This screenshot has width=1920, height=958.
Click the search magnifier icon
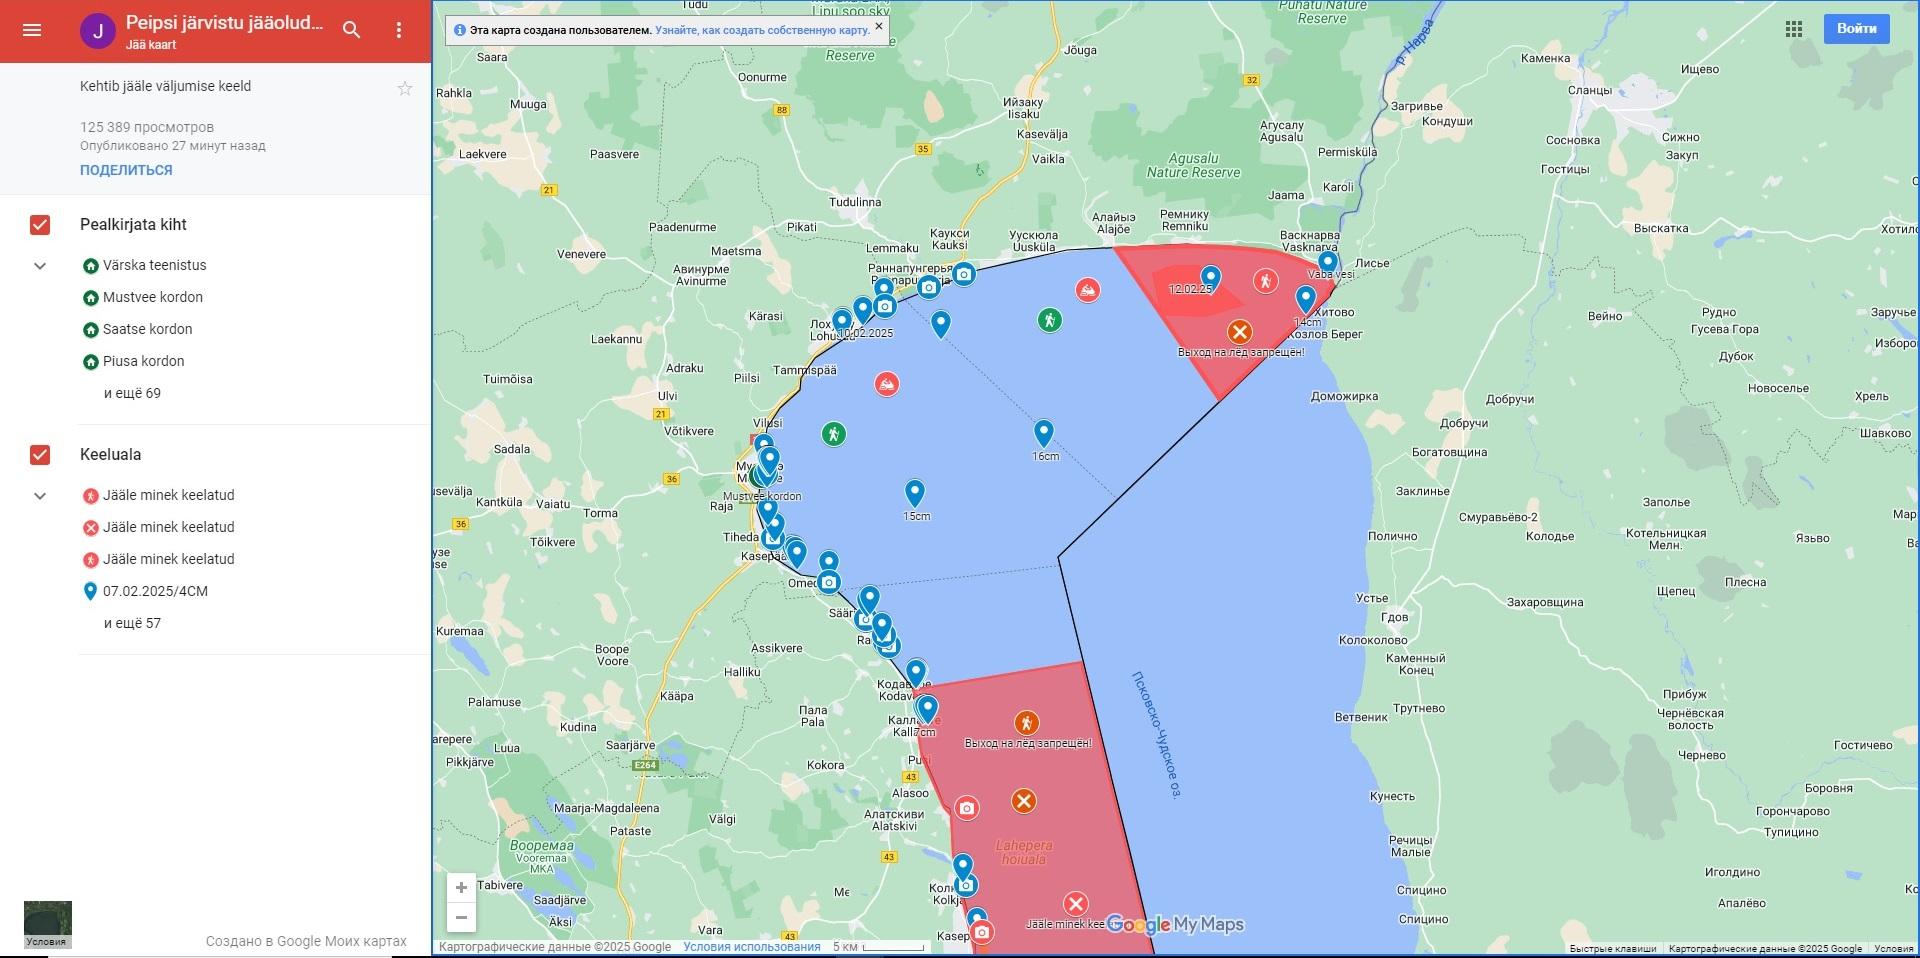tap(351, 30)
